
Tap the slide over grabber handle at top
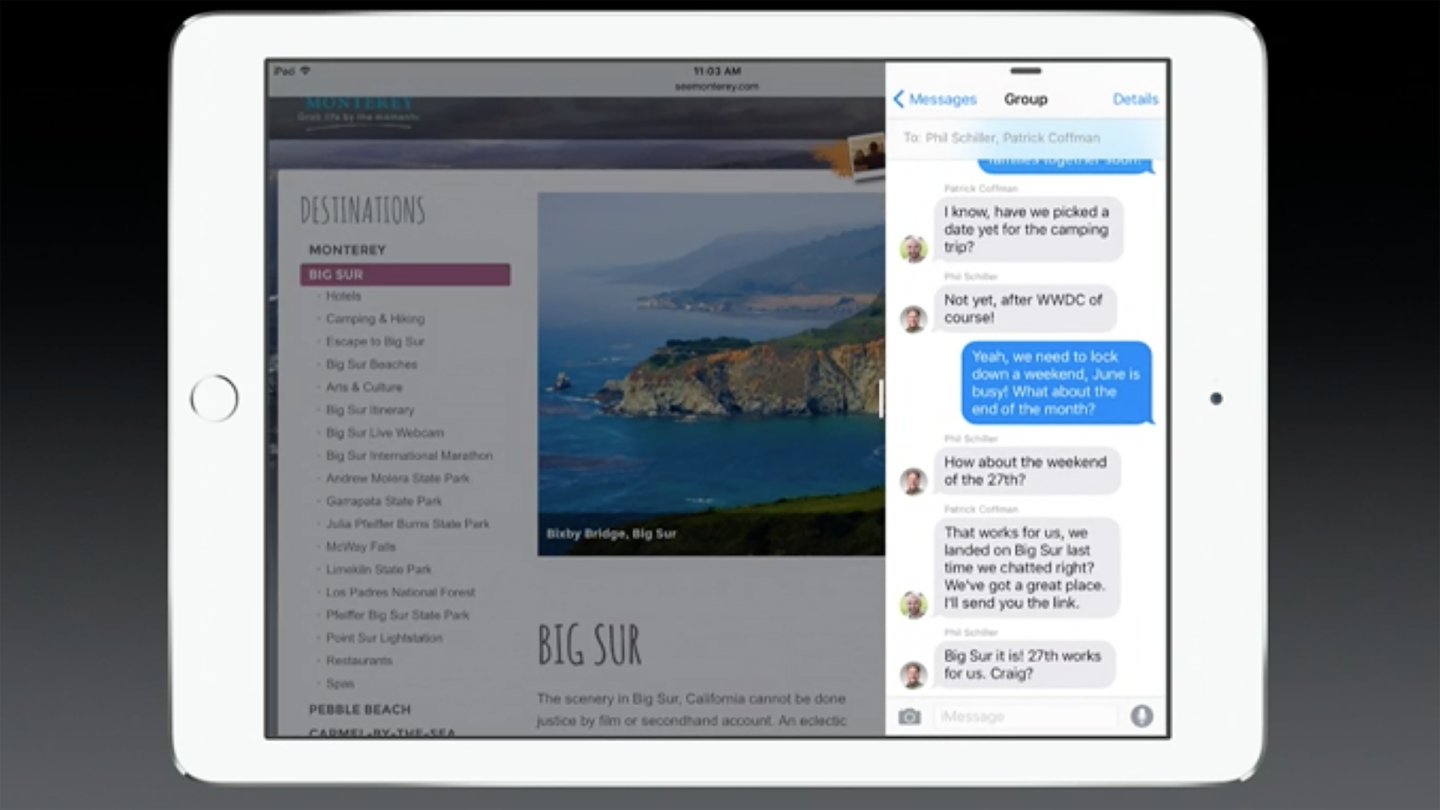1025,71
